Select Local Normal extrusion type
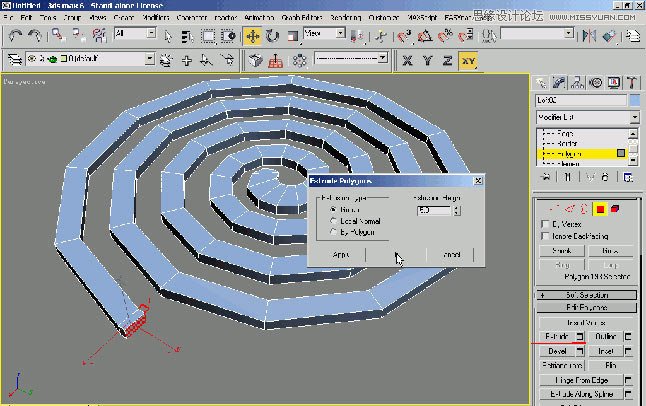646x406 pixels. tap(333, 221)
